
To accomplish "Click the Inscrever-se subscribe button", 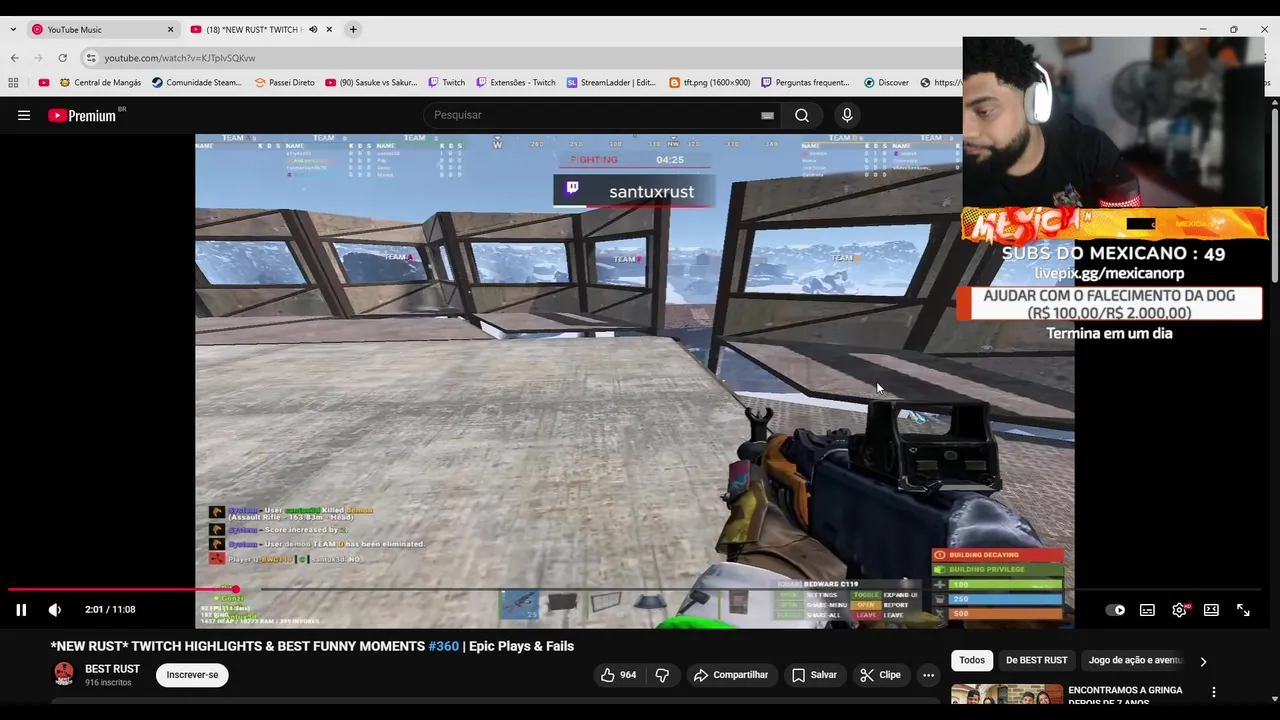I will click(192, 675).
